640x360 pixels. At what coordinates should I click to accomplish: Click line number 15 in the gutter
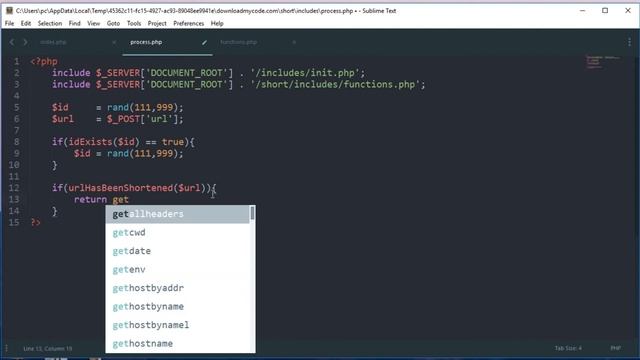[14, 222]
